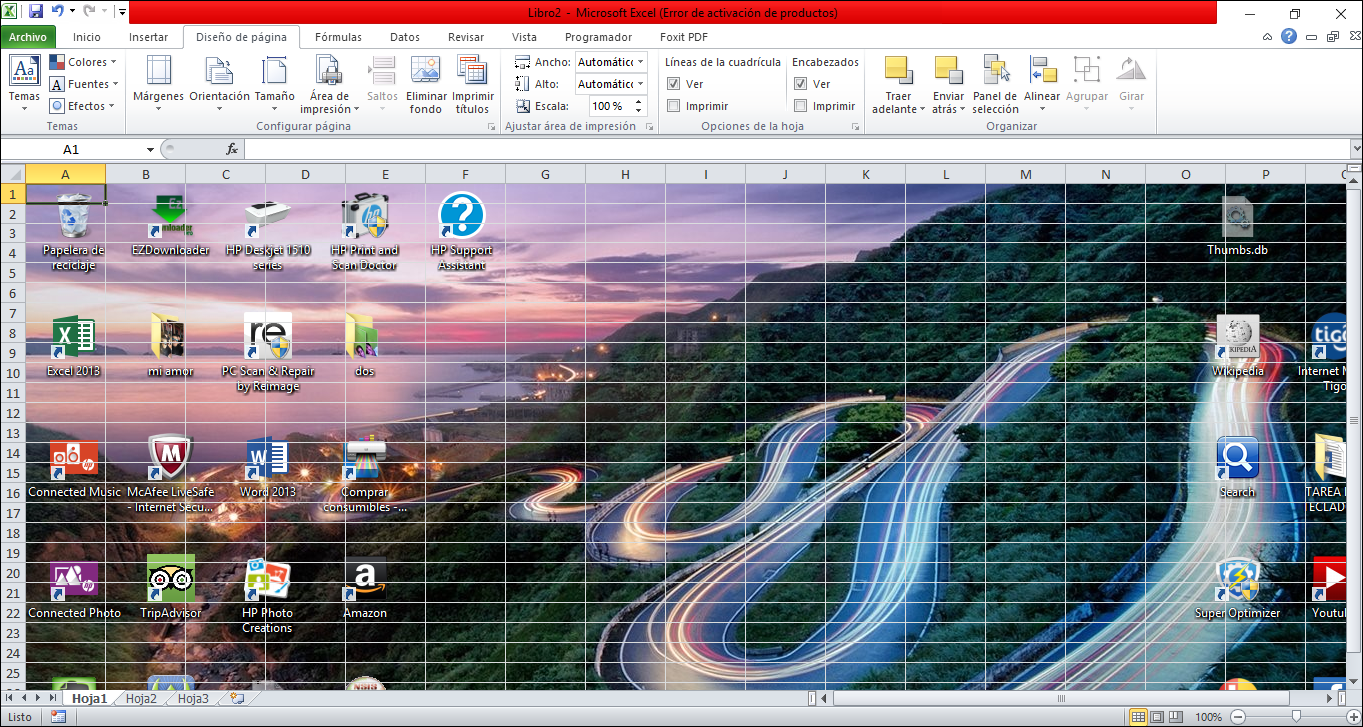The width and height of the screenshot is (1363, 727).
Task: Select row header 10
Action: [x=13, y=373]
